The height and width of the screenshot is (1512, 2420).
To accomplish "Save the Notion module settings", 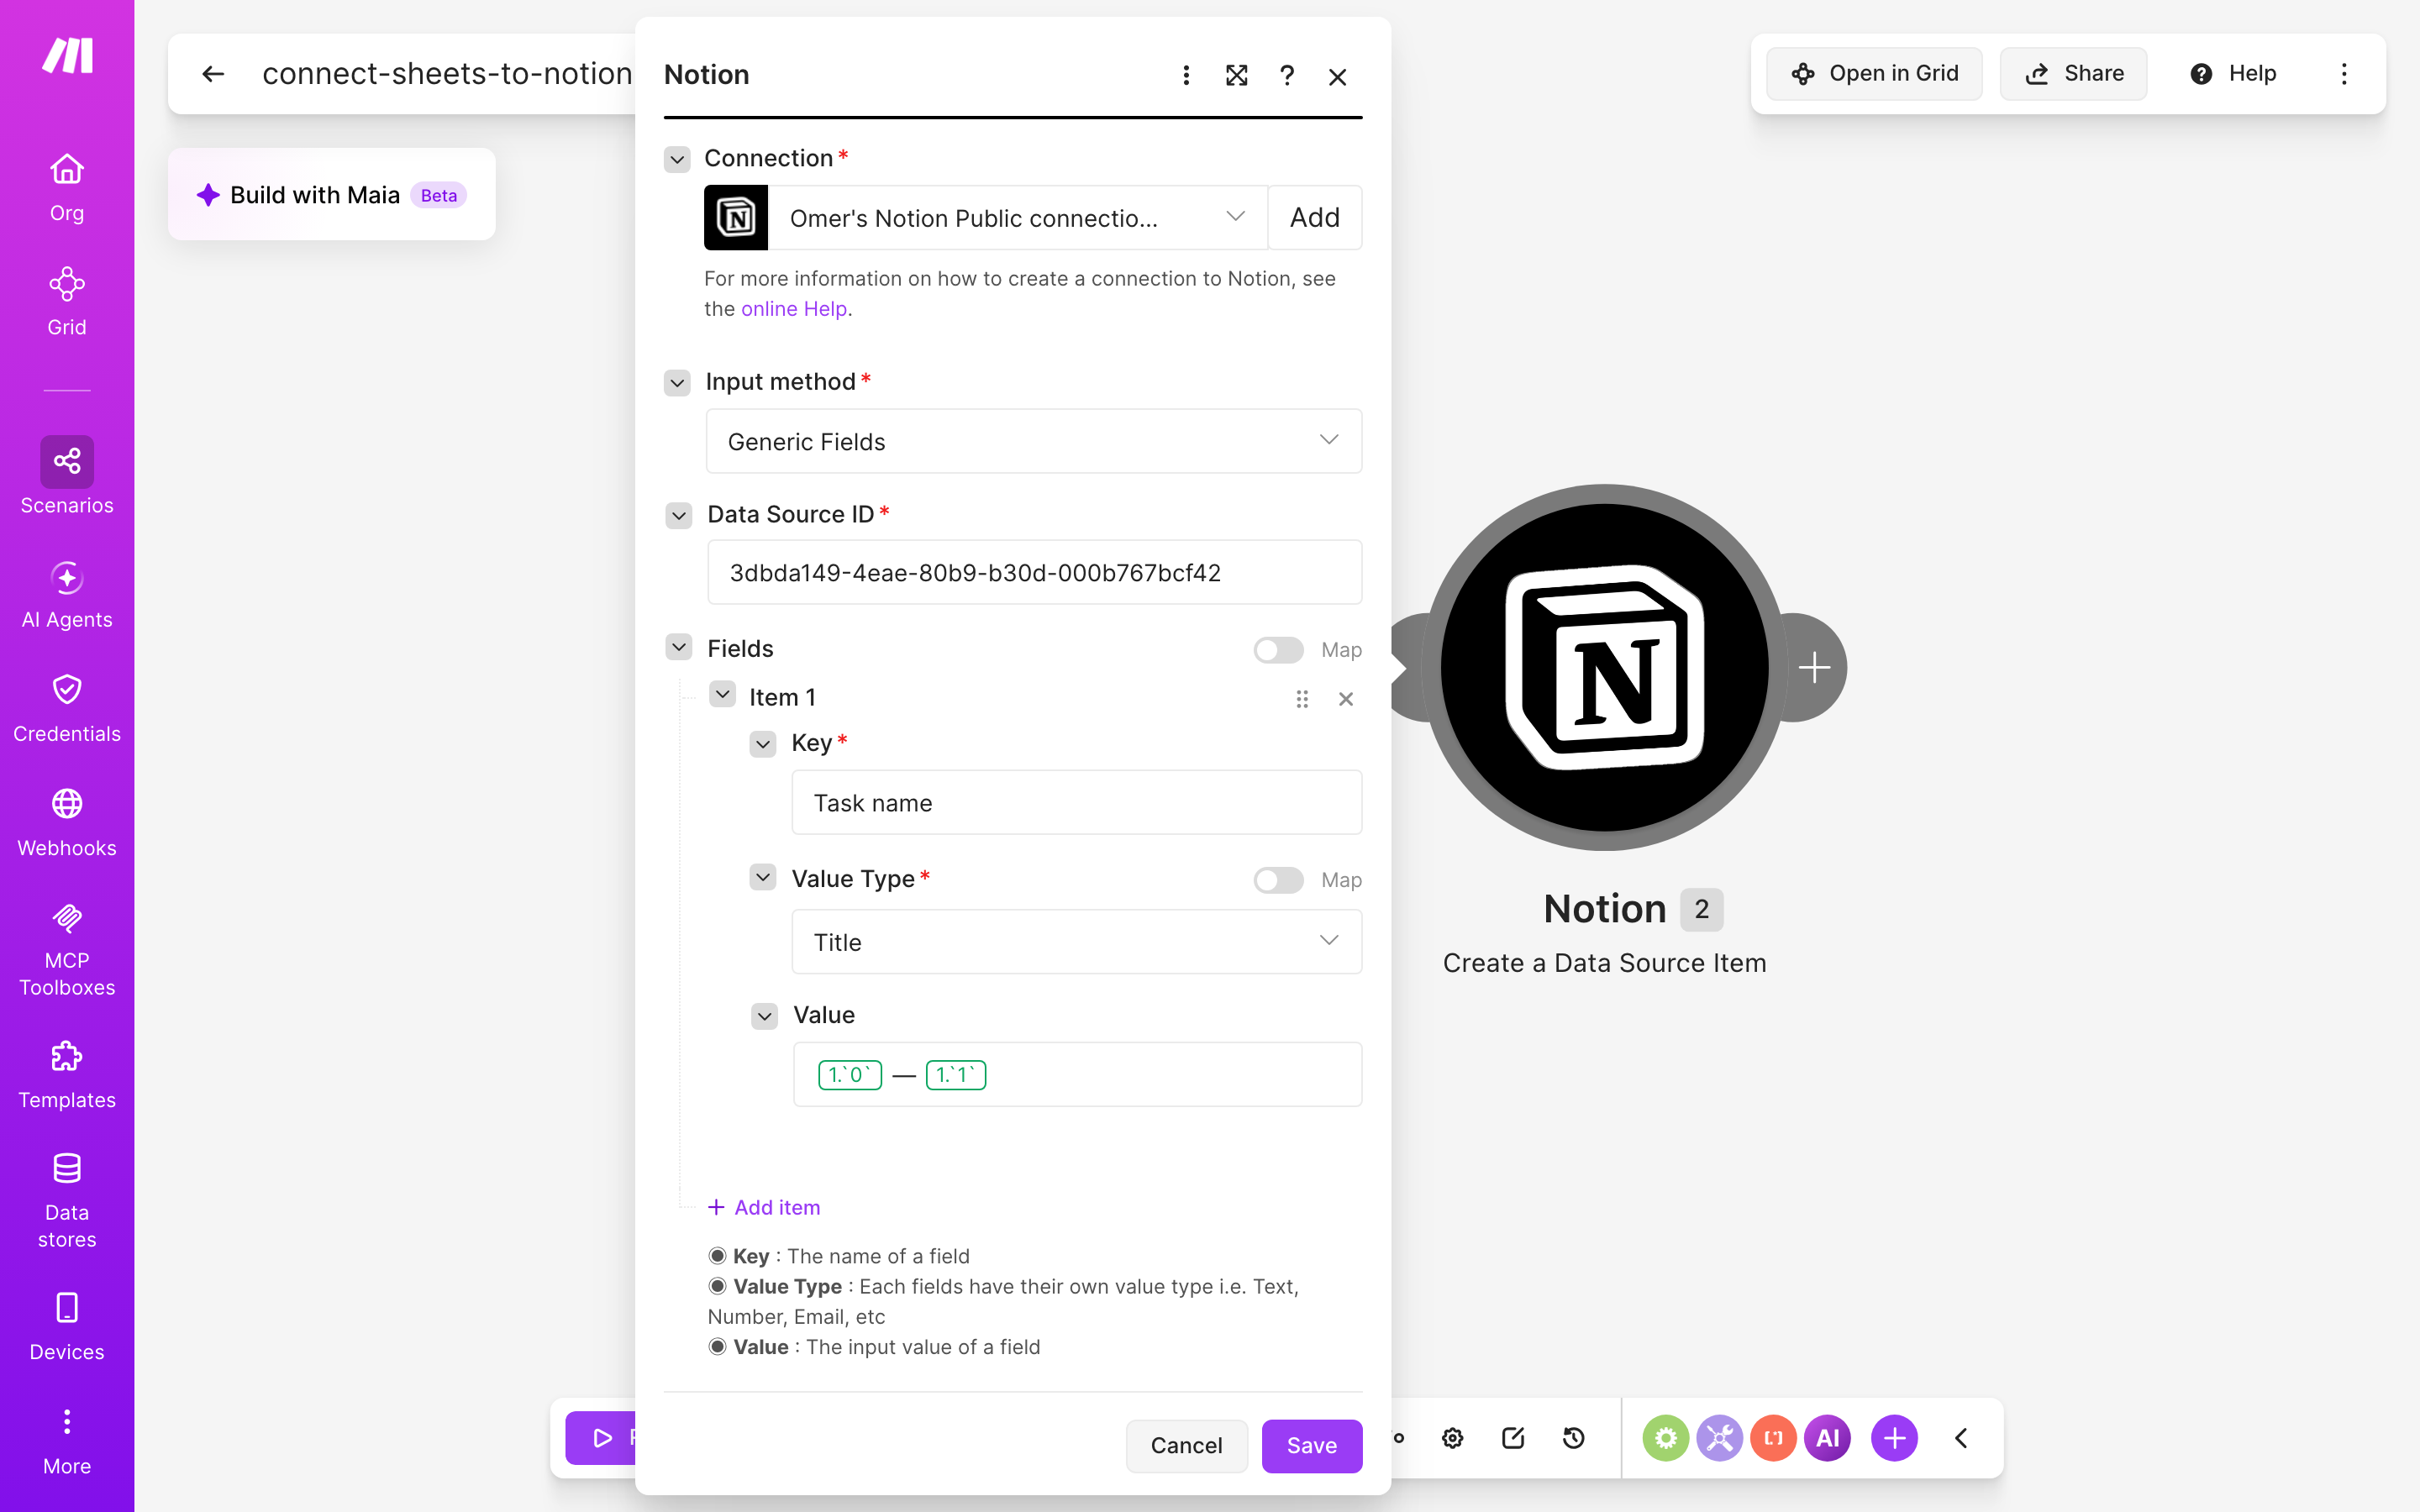I will pyautogui.click(x=1312, y=1446).
